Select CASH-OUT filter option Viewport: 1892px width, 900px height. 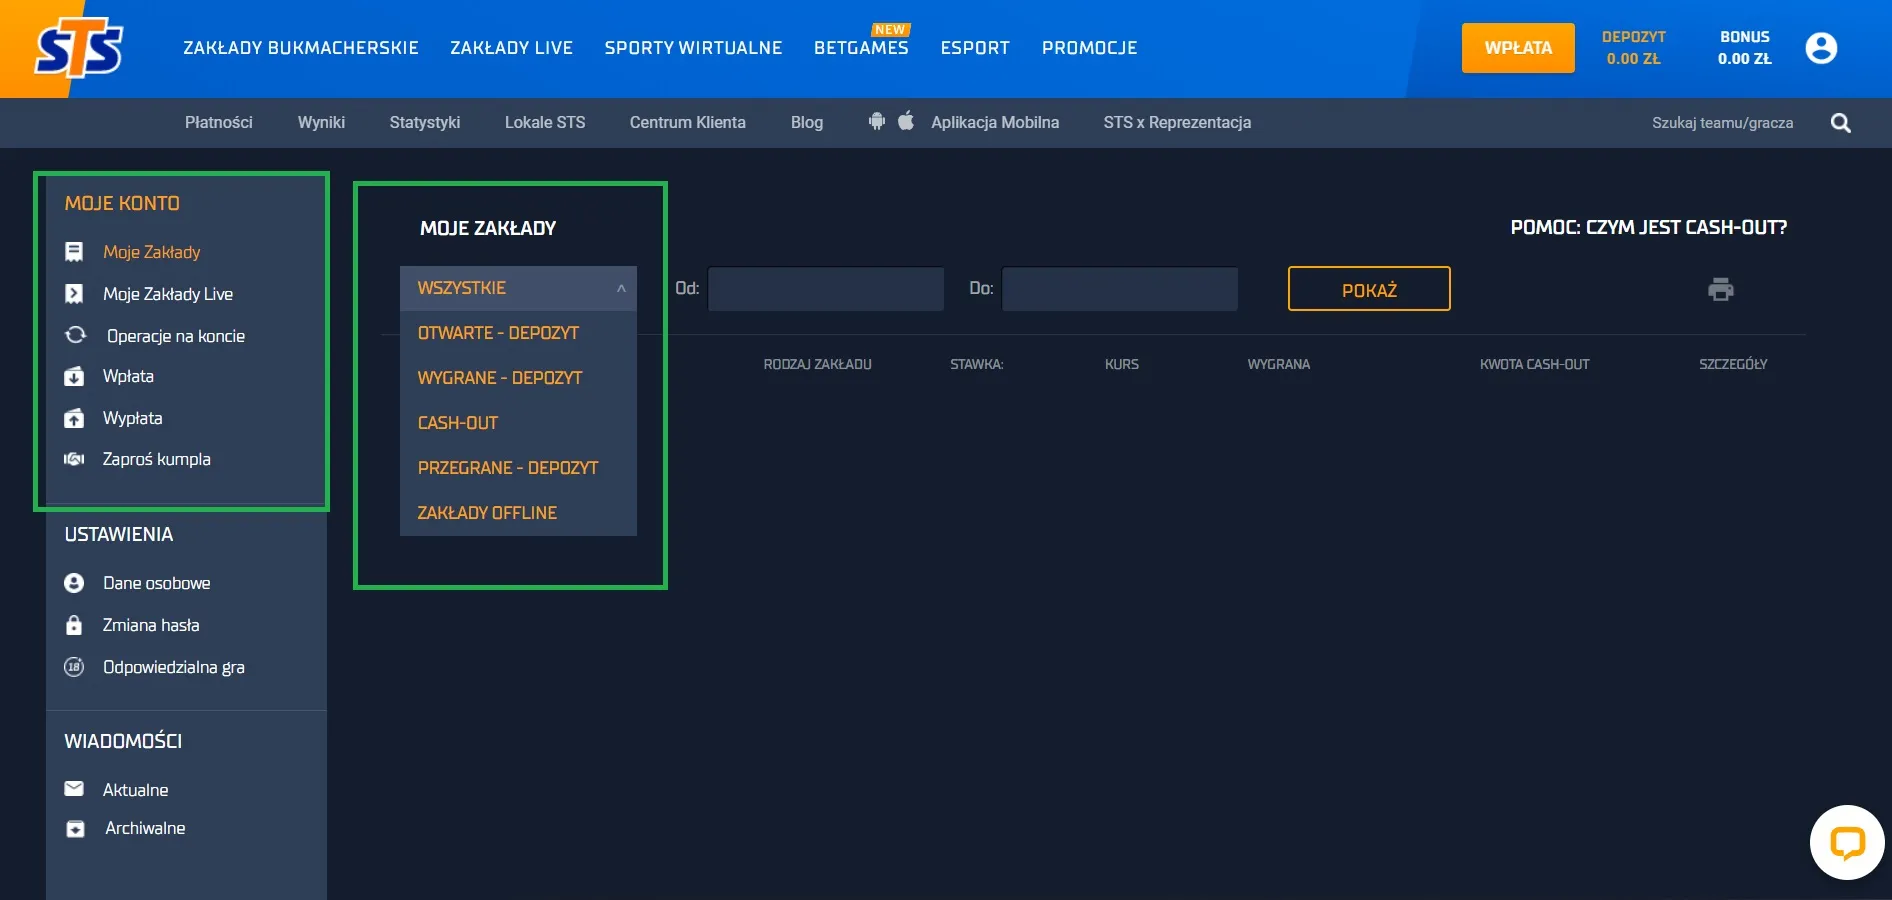pos(518,423)
